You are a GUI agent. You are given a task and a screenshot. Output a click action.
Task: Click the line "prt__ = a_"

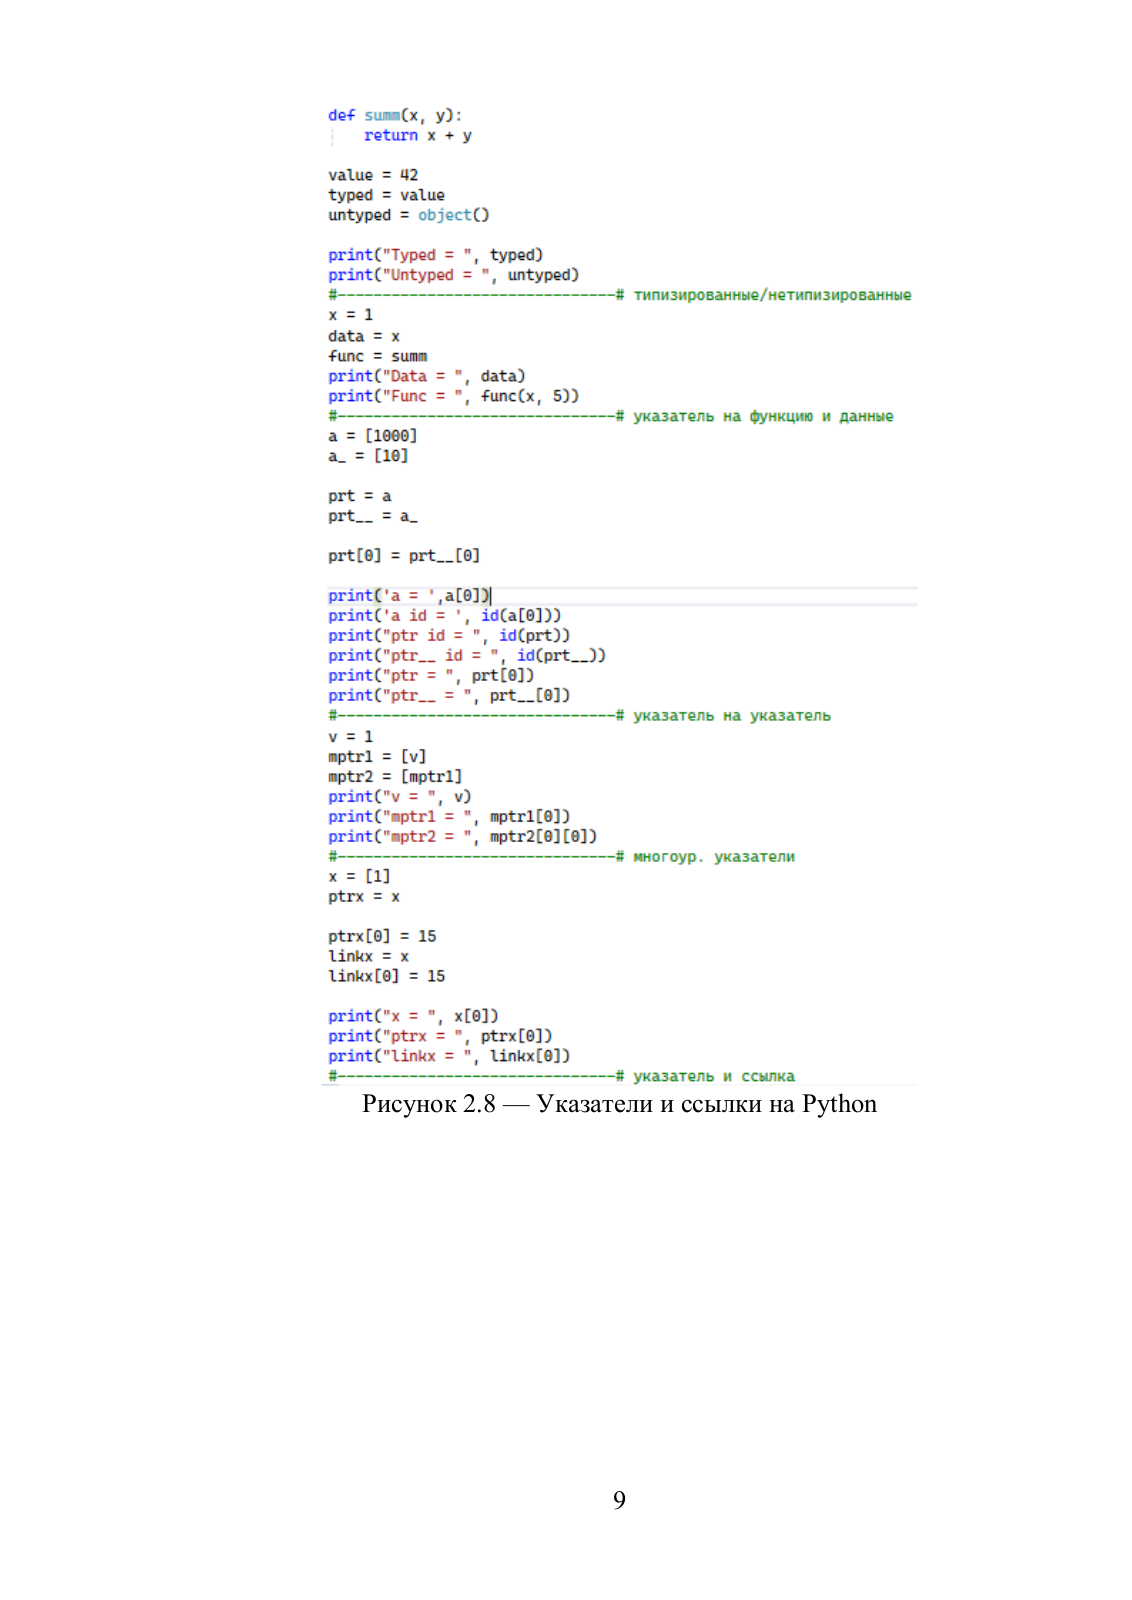point(372,516)
